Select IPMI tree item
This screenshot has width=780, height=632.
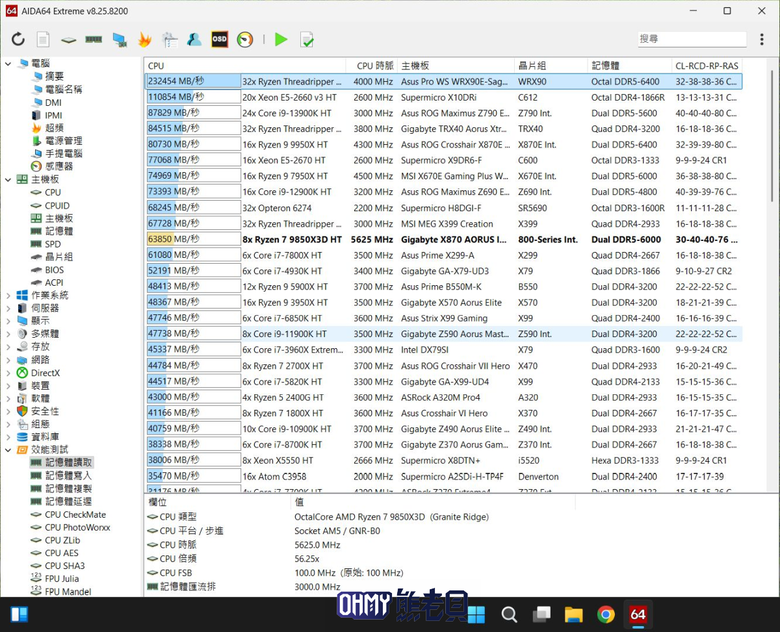click(x=54, y=115)
